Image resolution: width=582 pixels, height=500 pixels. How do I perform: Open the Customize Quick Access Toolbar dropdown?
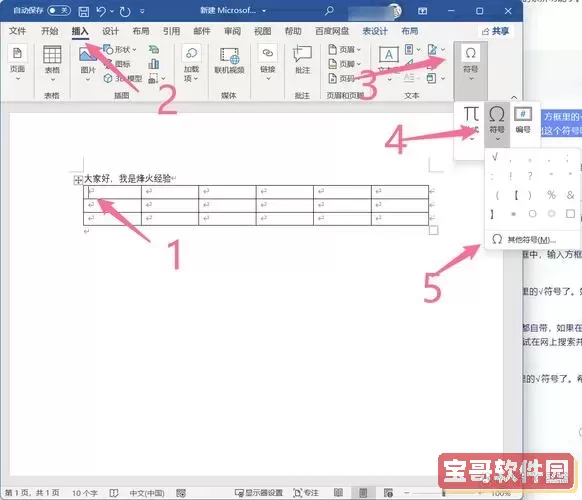142,12
